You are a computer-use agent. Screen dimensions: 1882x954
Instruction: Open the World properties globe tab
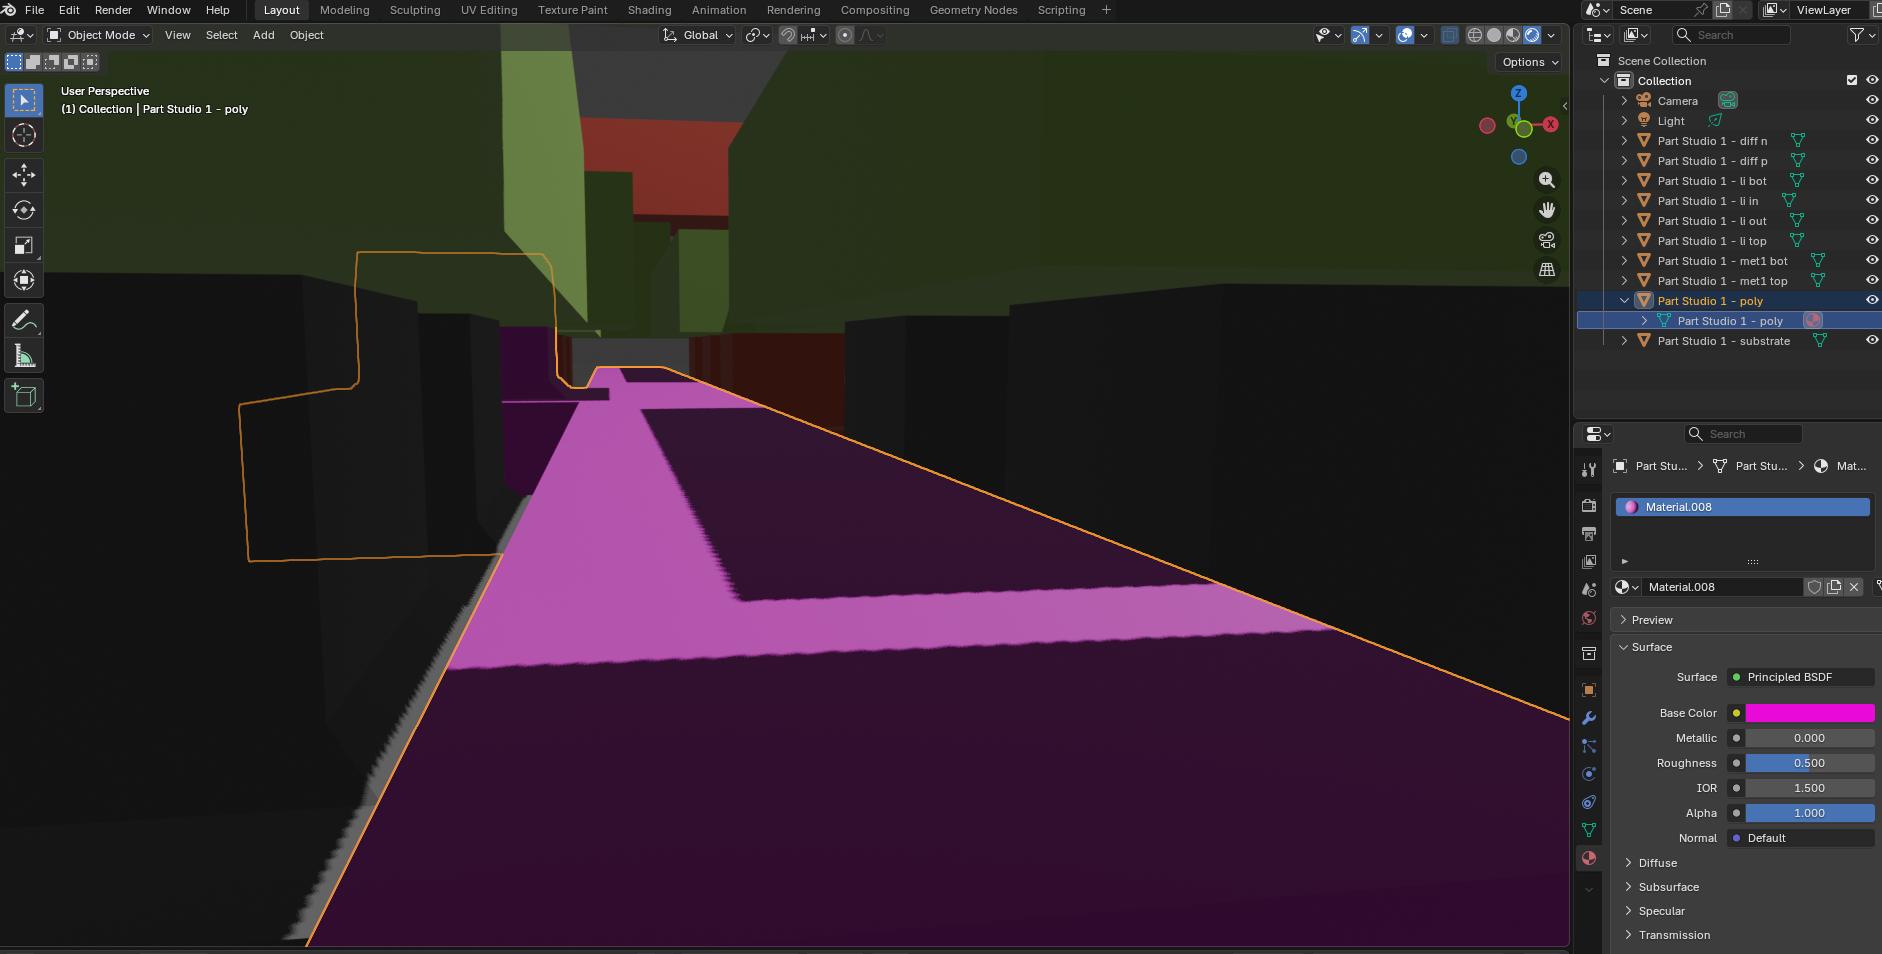(x=1589, y=618)
